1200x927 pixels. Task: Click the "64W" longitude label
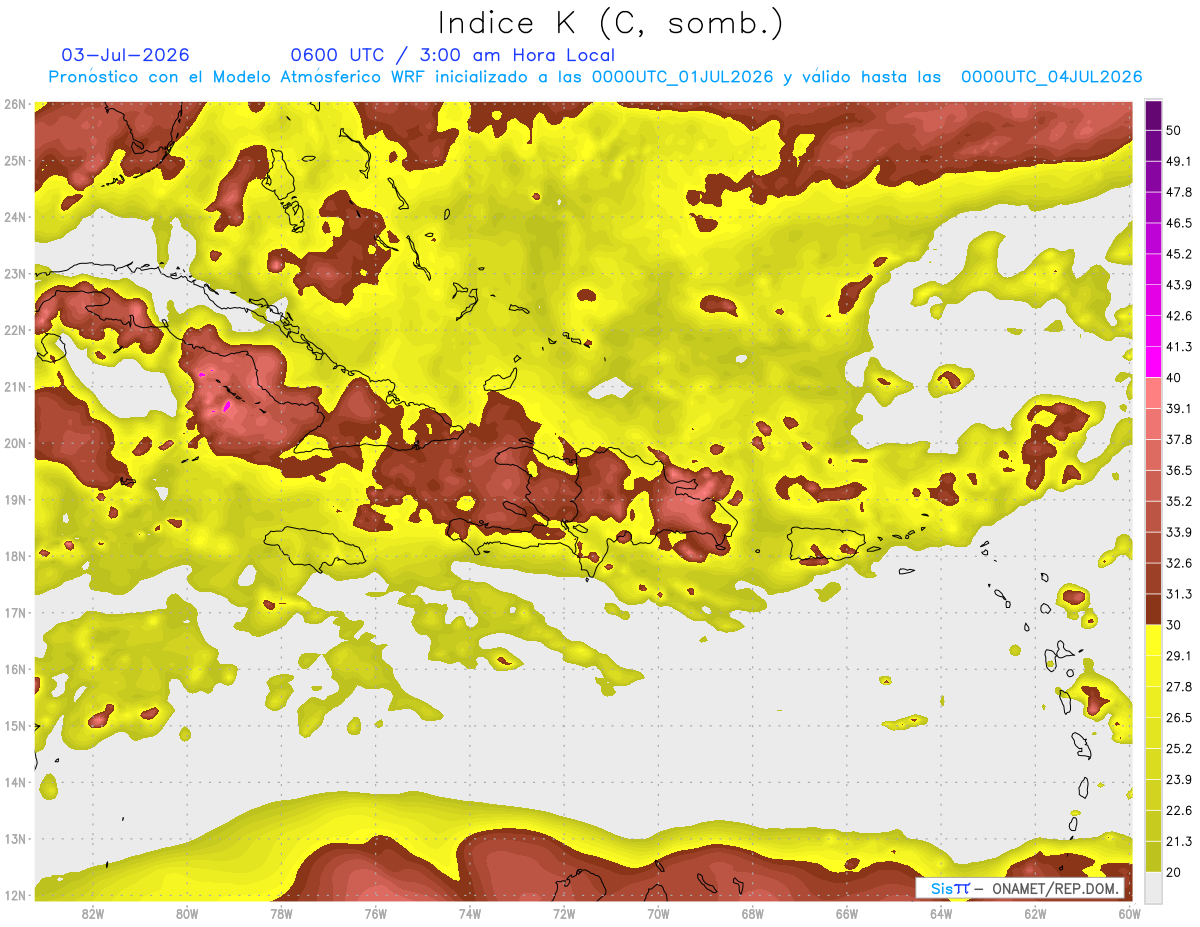coord(941,914)
